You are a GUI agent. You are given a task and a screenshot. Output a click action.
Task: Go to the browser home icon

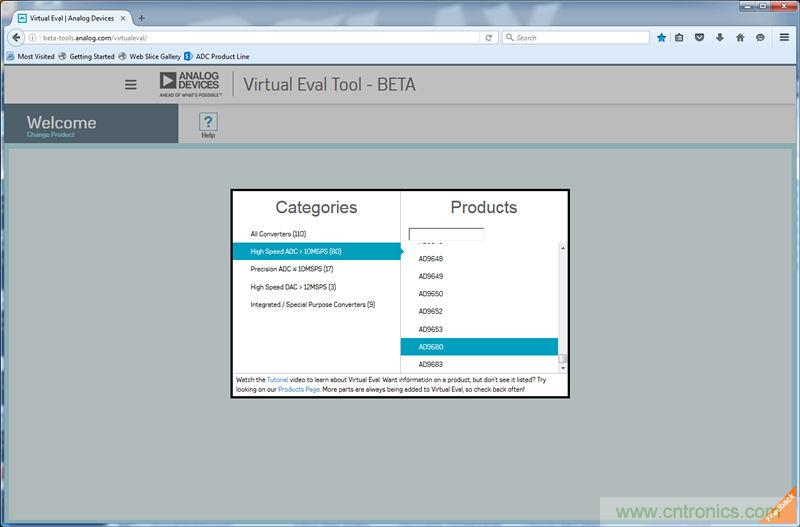740,37
